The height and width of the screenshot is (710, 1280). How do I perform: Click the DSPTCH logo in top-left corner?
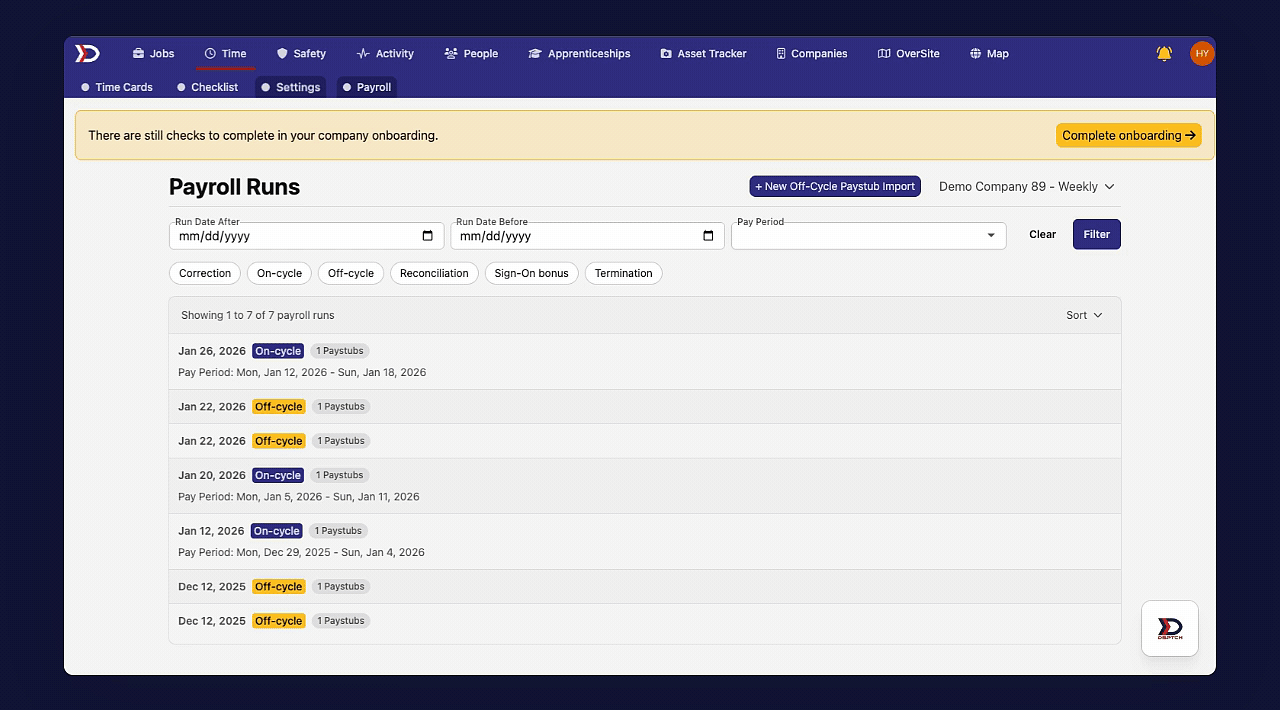click(x=88, y=53)
